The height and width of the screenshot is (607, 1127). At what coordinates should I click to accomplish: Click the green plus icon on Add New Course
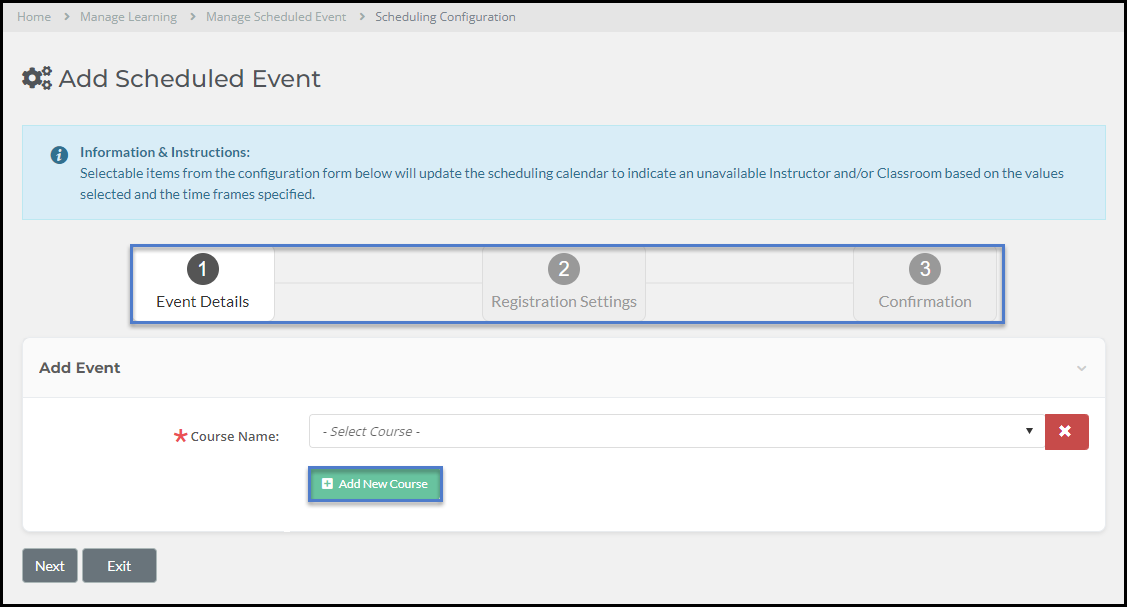(328, 483)
